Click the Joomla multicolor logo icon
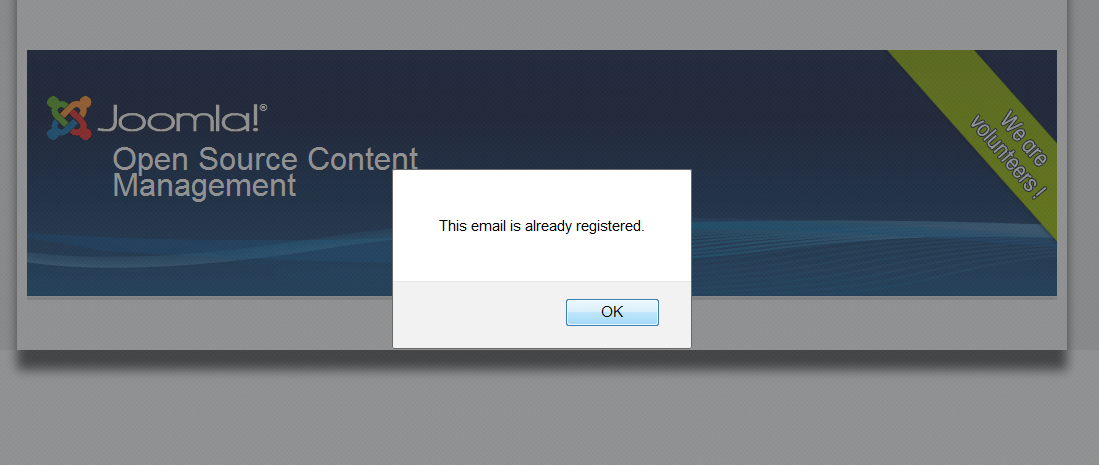Image resolution: width=1099 pixels, height=465 pixels. (69, 118)
